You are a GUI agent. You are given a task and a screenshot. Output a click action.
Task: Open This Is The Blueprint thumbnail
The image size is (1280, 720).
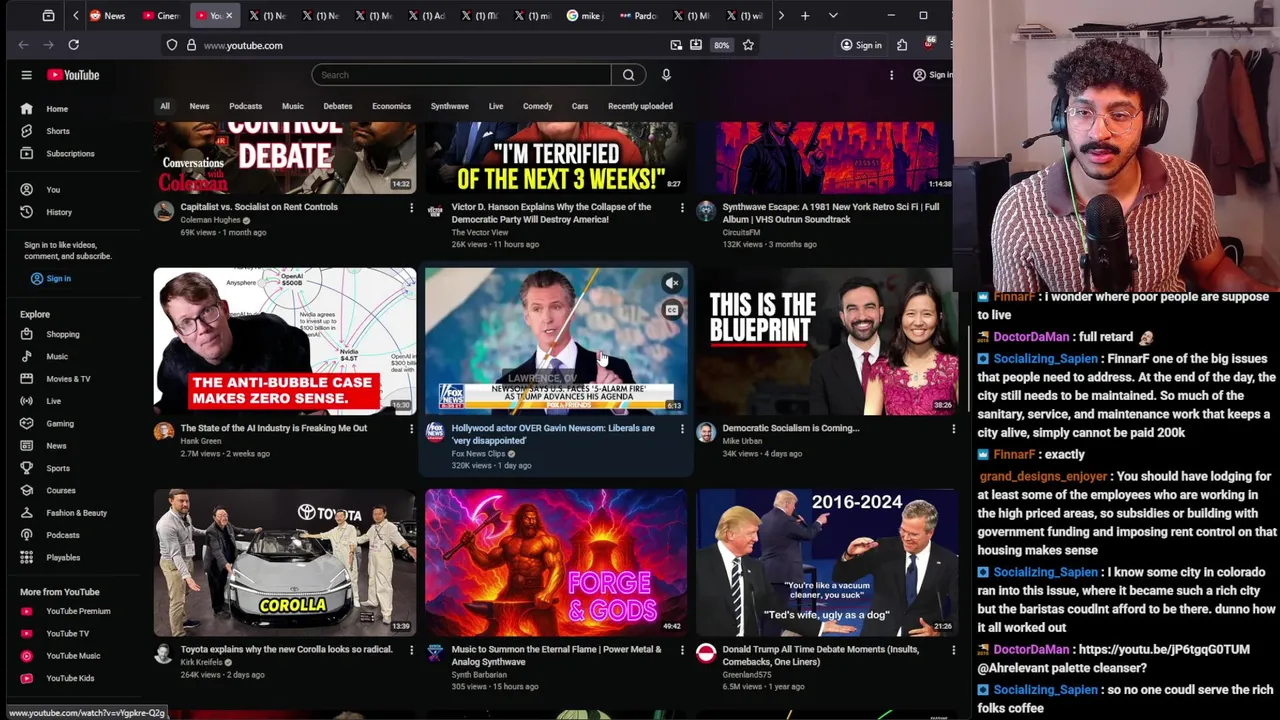(x=827, y=341)
